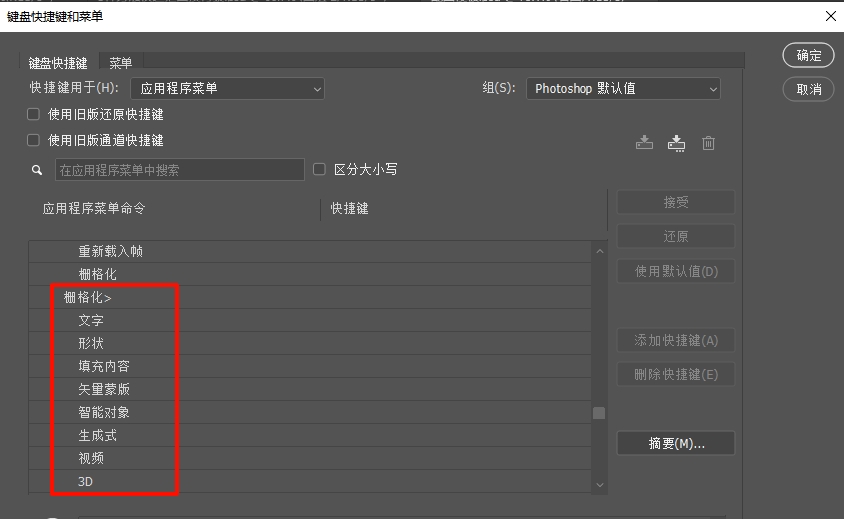Click the save current shortcut set icon
844x519 pixels.
pyautogui.click(x=644, y=143)
